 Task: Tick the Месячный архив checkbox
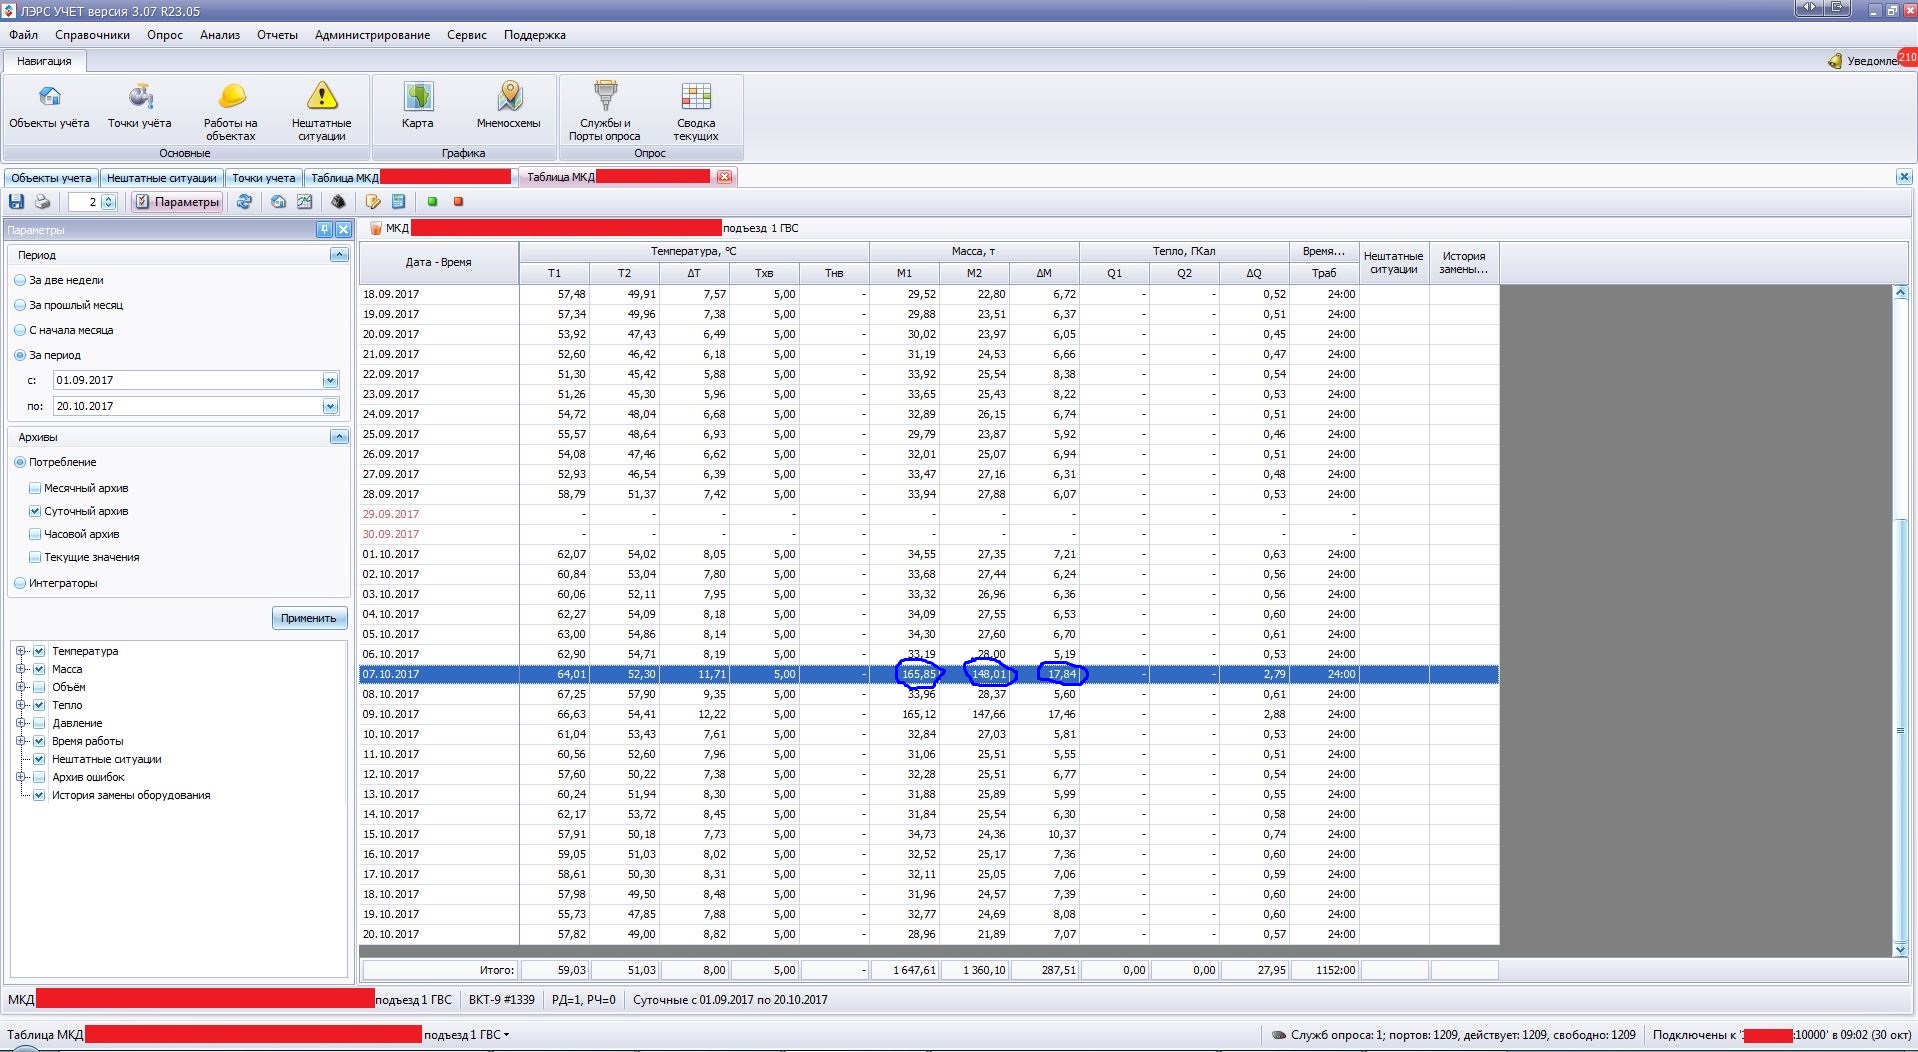tap(35, 488)
